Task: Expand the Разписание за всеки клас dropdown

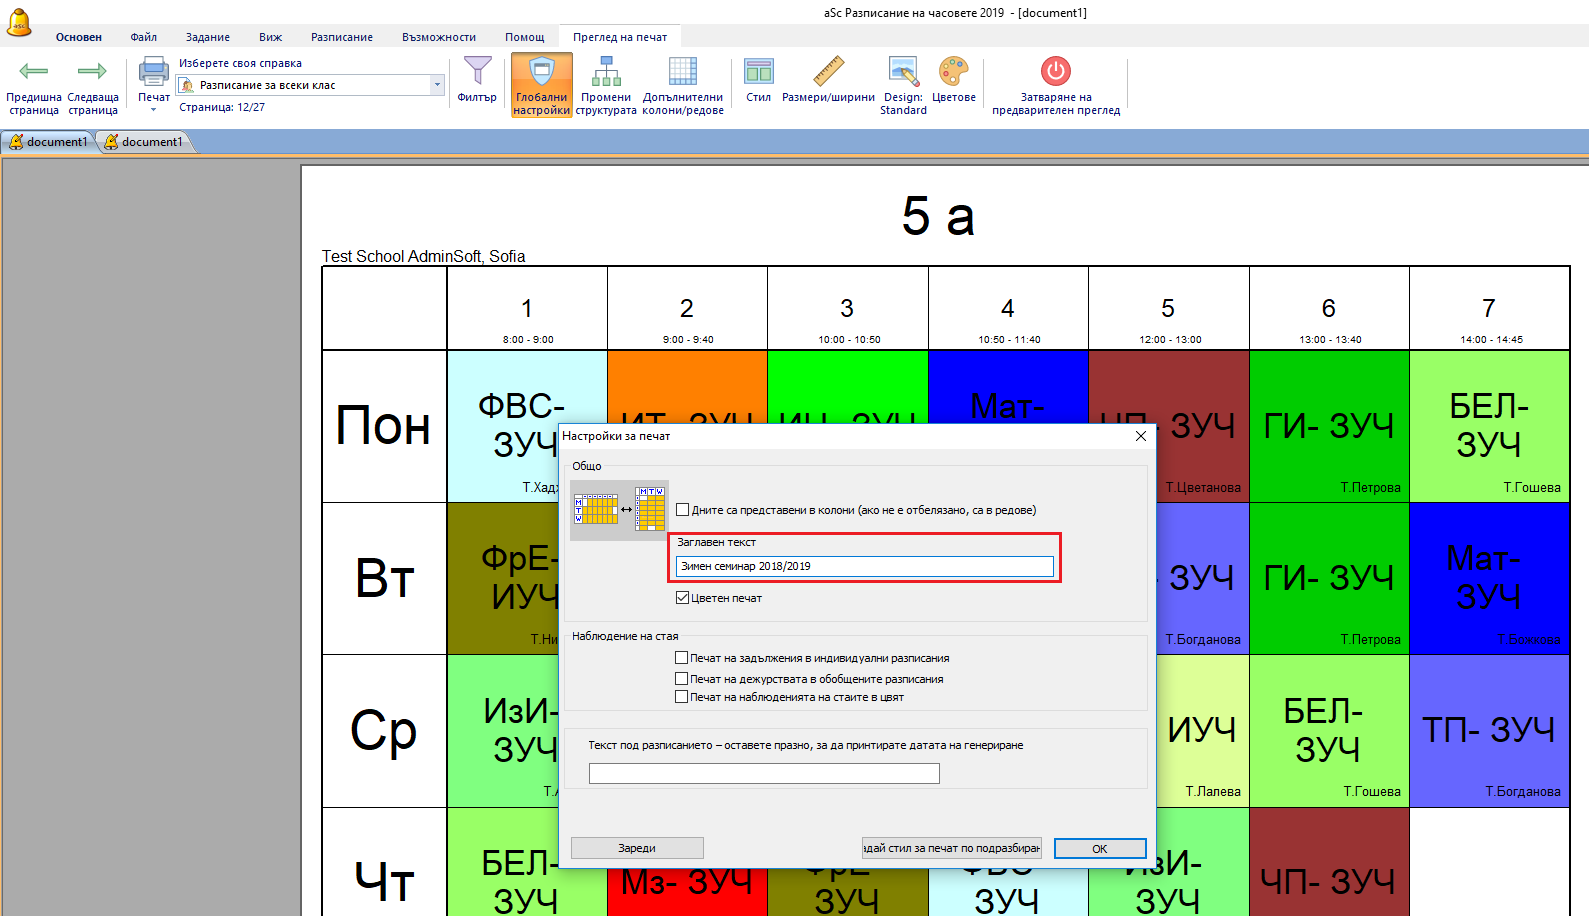Action: coord(437,85)
